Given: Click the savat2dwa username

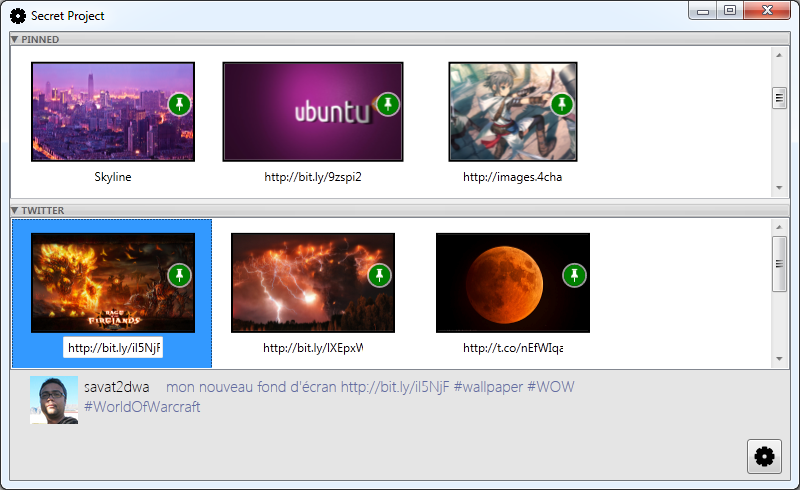Looking at the screenshot, I should point(117,387).
